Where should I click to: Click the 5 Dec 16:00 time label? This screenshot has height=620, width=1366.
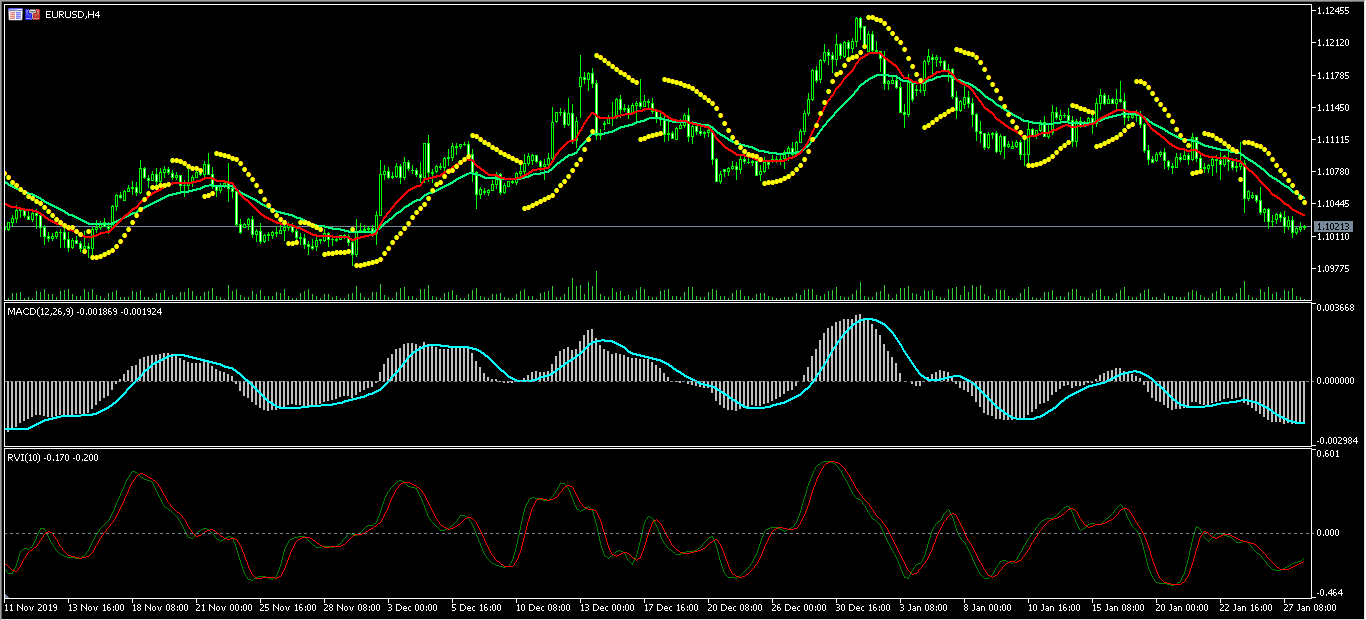(475, 607)
